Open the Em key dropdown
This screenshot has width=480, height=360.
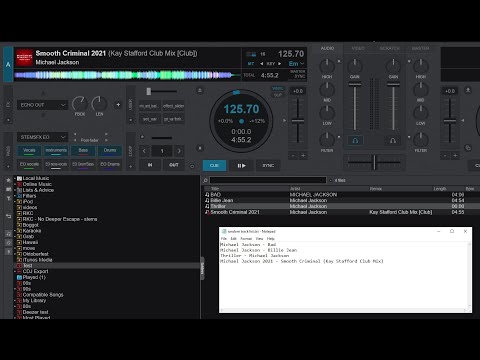click(x=296, y=63)
